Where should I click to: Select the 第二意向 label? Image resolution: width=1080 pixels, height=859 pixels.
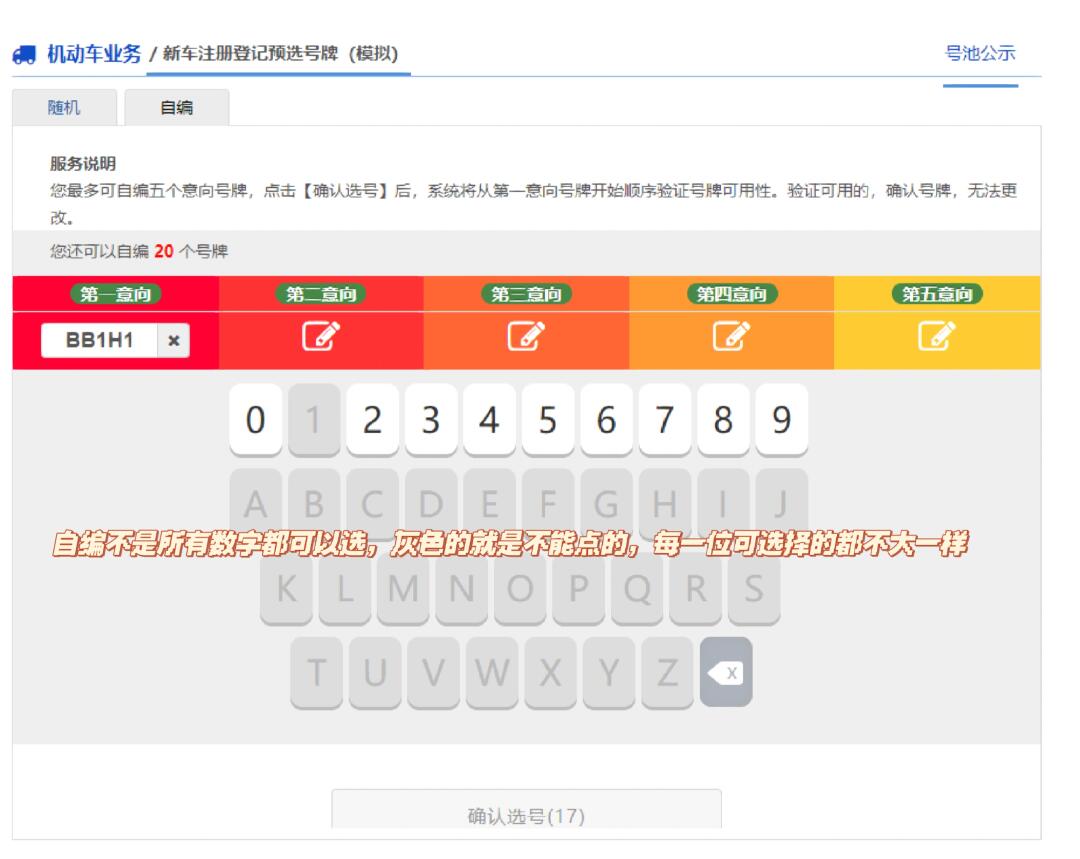tap(321, 294)
